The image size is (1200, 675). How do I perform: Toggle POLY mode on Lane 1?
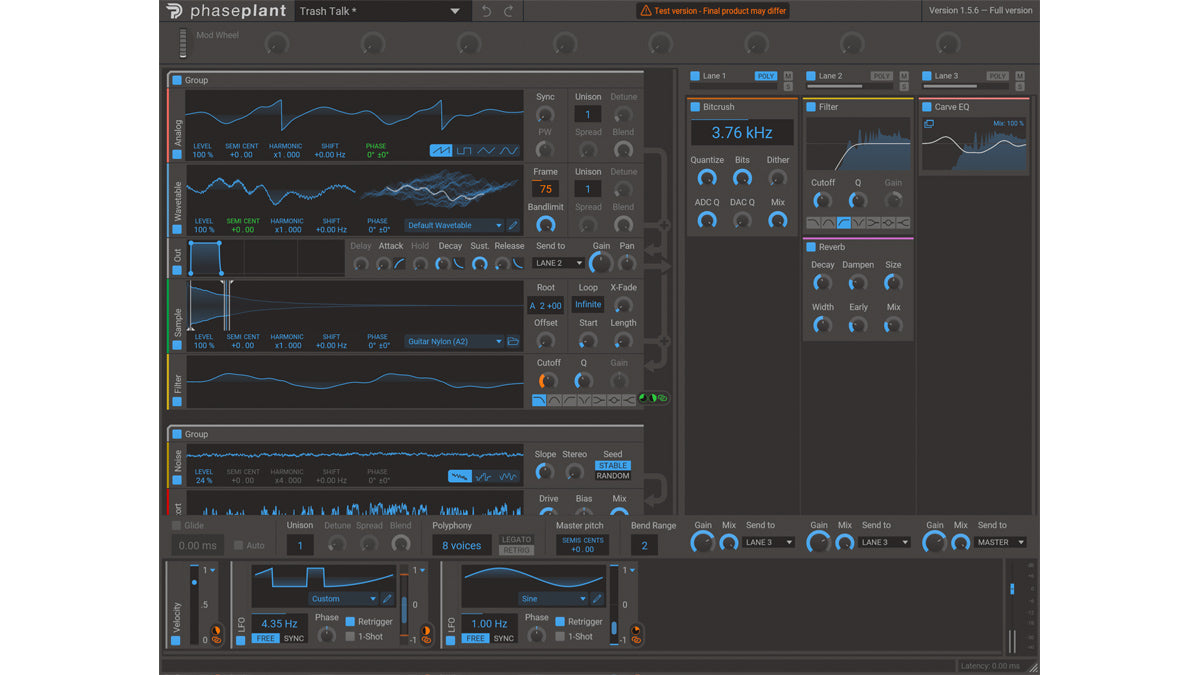765,76
